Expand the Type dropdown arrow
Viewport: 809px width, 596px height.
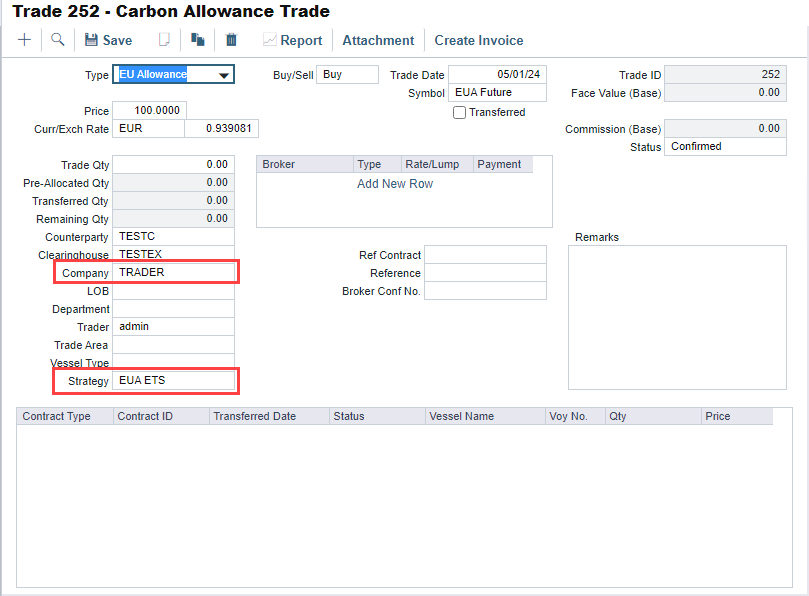click(225, 75)
